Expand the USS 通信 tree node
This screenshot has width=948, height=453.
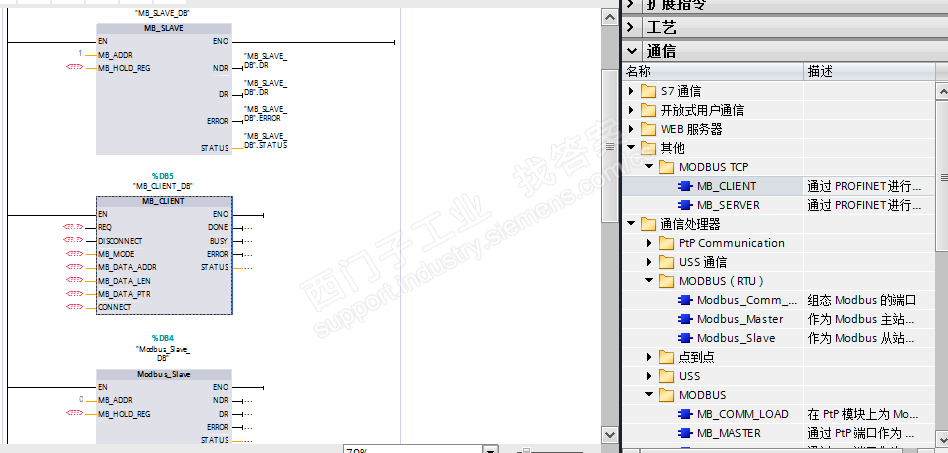pos(649,262)
